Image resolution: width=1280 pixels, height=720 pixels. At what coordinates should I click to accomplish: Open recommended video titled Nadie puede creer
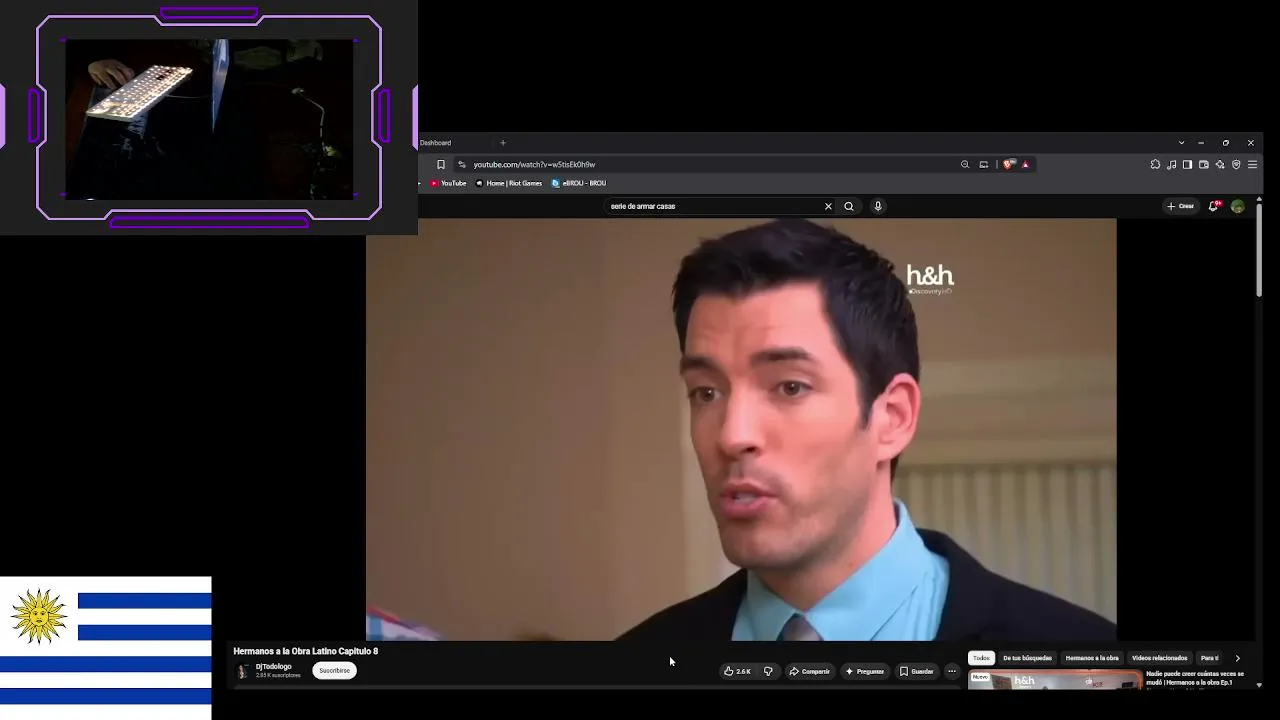point(1195,678)
